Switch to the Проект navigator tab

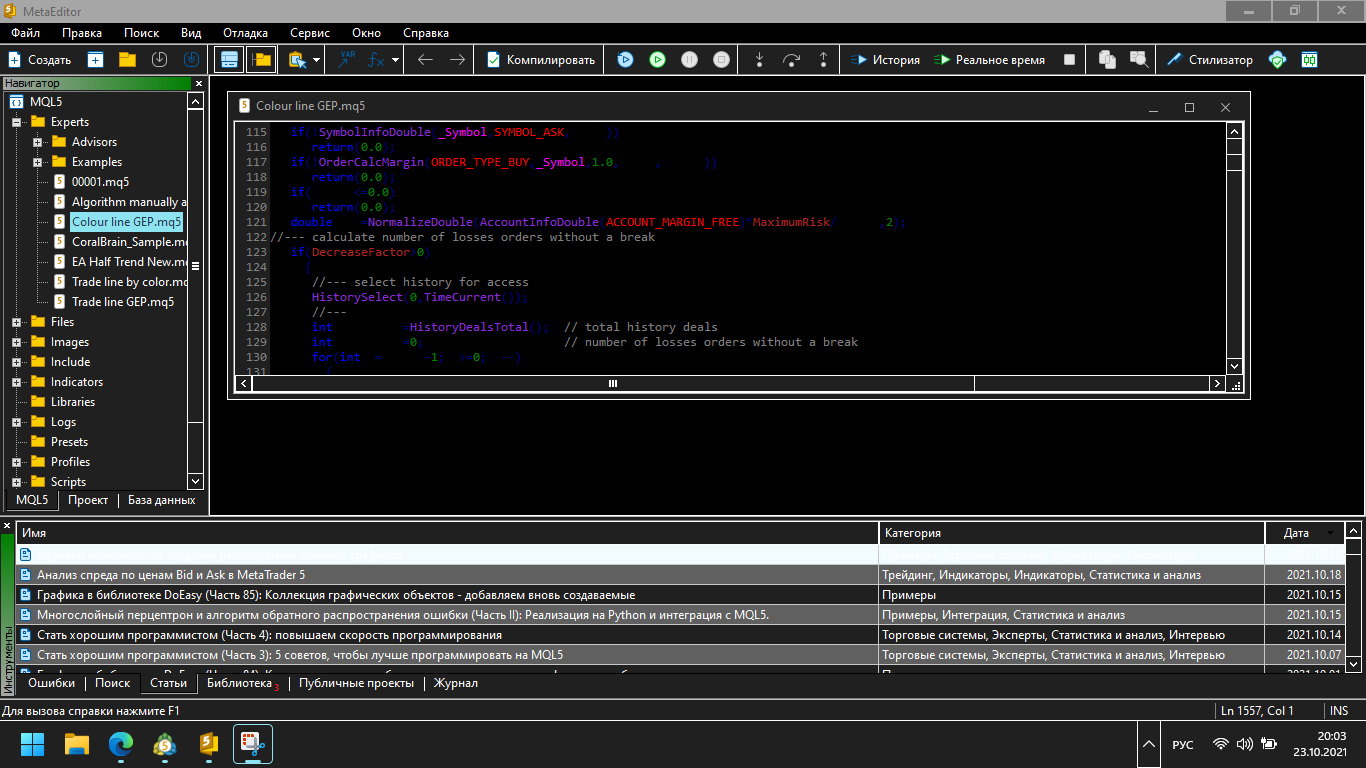pyautogui.click(x=88, y=500)
